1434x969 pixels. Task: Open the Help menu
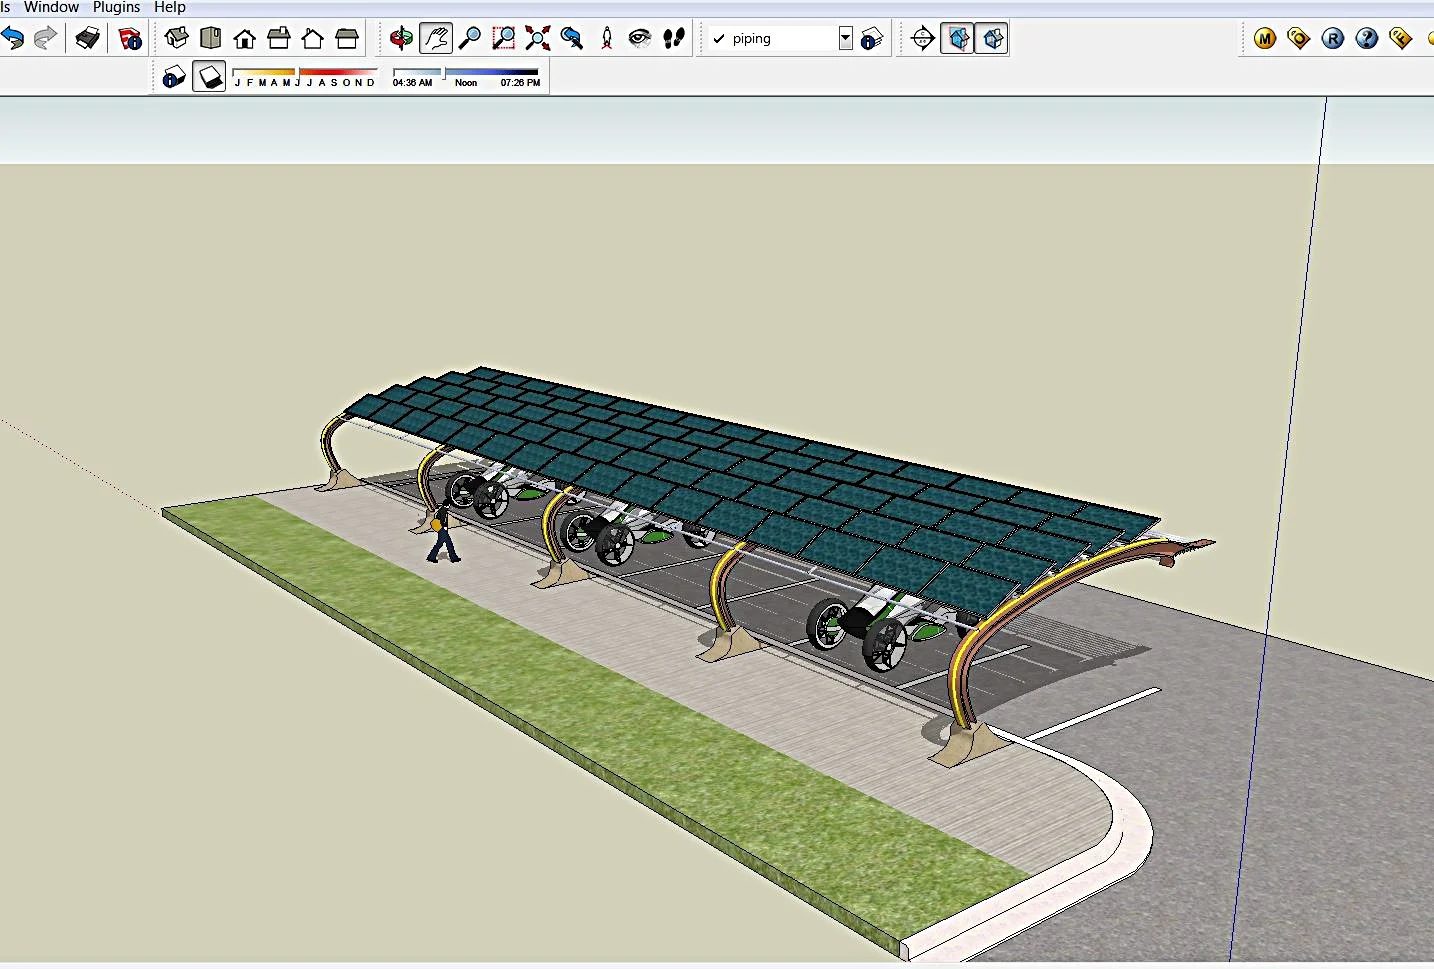point(169,7)
